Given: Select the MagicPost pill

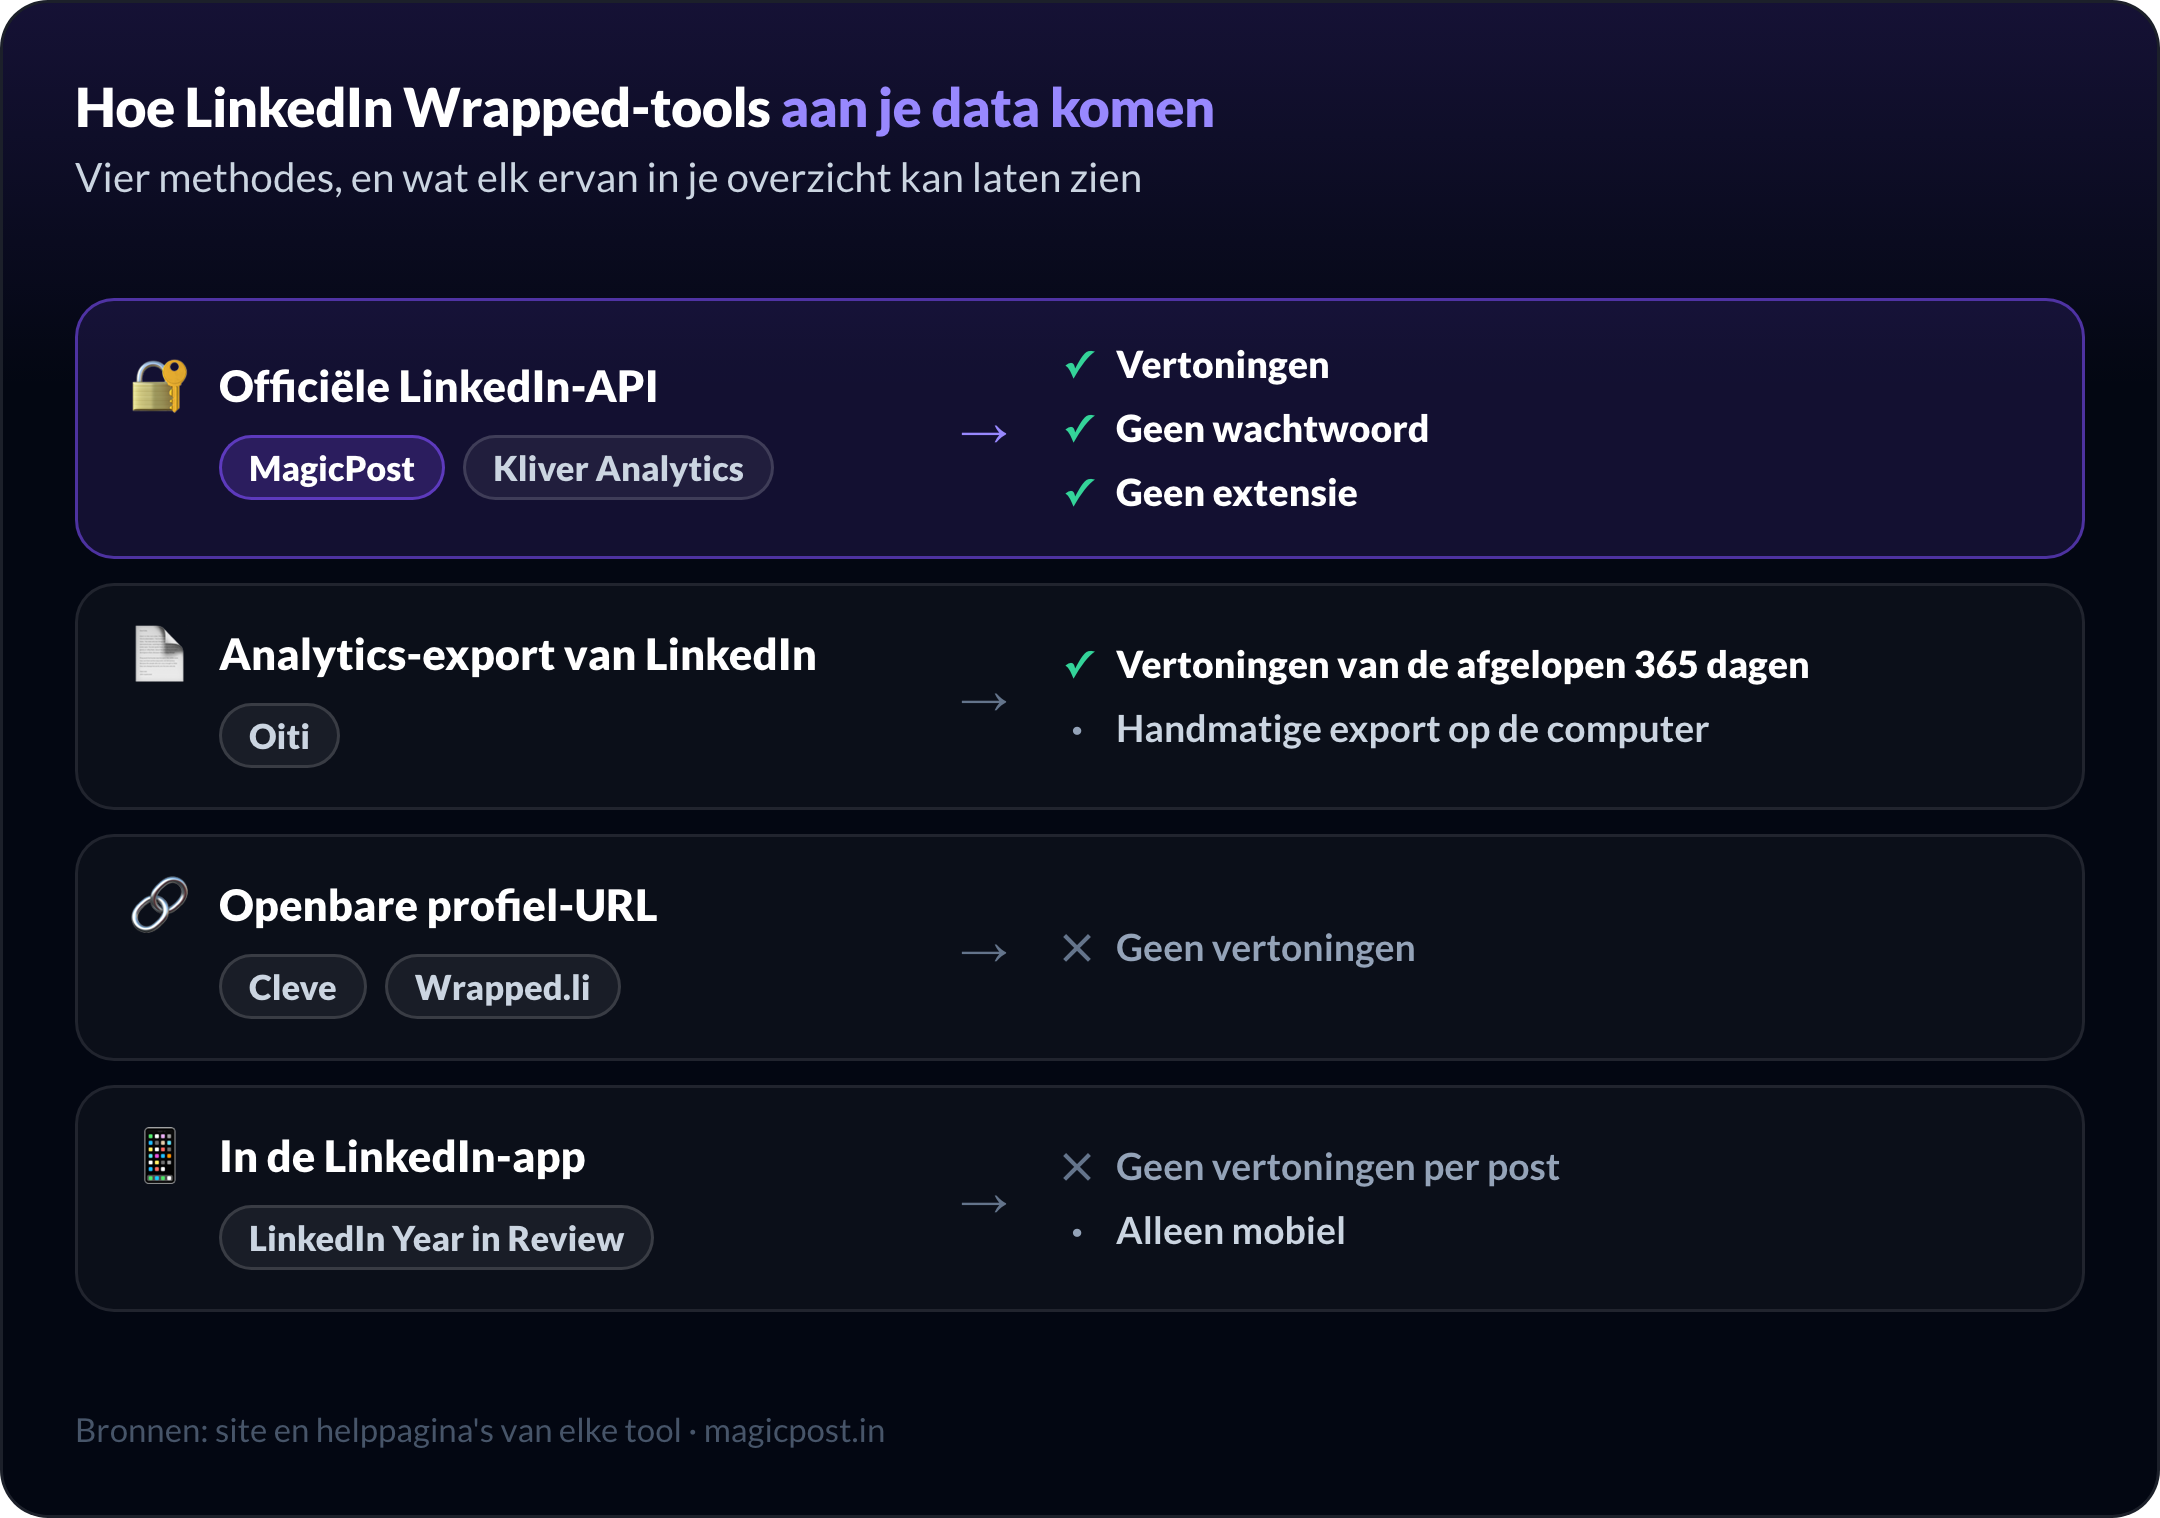Looking at the screenshot, I should pos(332,468).
